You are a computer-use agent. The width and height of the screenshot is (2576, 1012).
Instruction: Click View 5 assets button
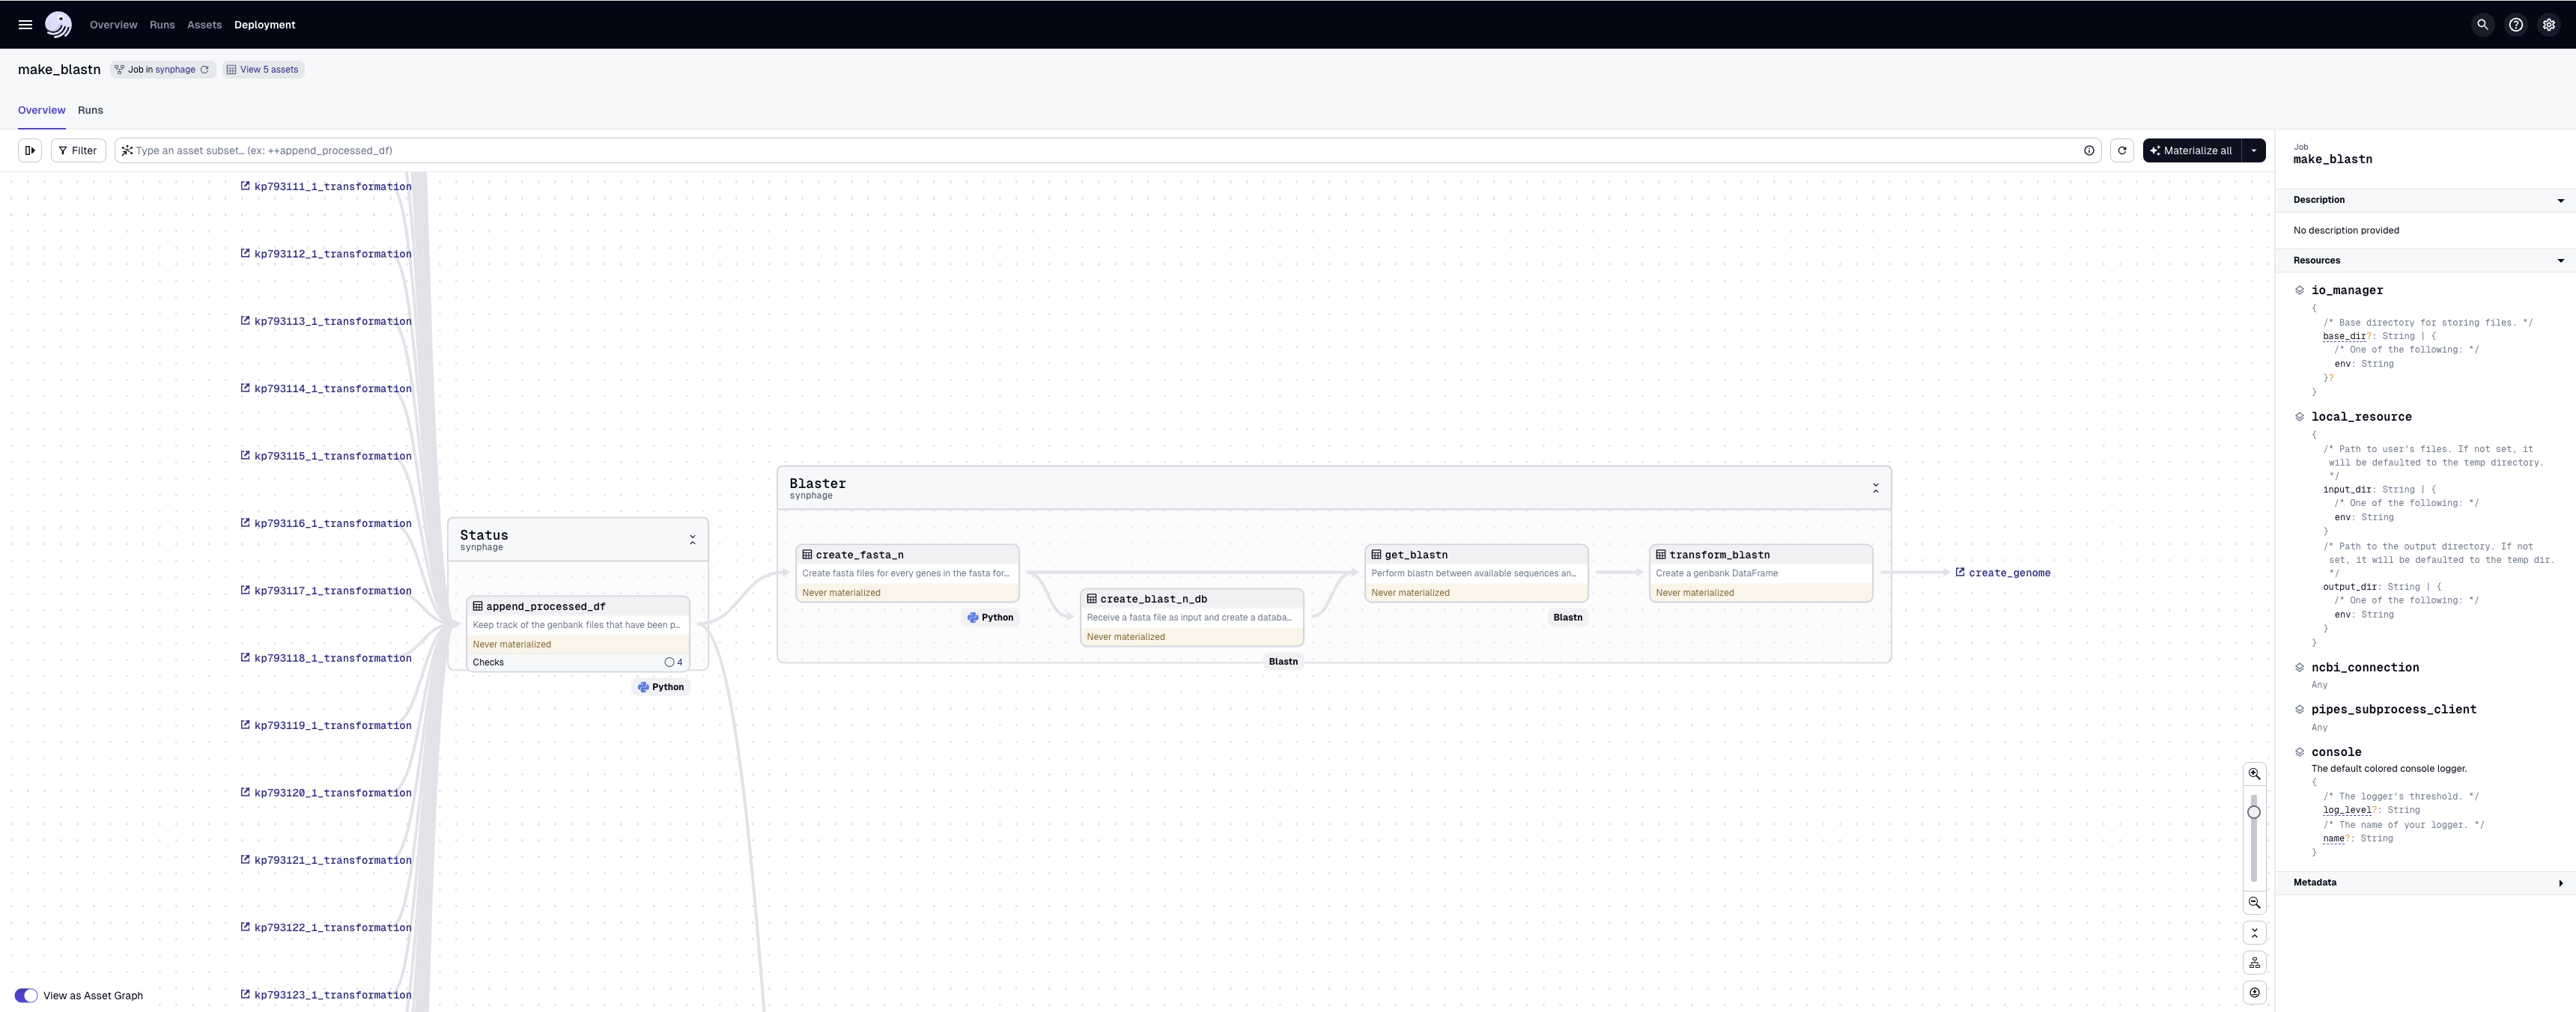pyautogui.click(x=263, y=70)
